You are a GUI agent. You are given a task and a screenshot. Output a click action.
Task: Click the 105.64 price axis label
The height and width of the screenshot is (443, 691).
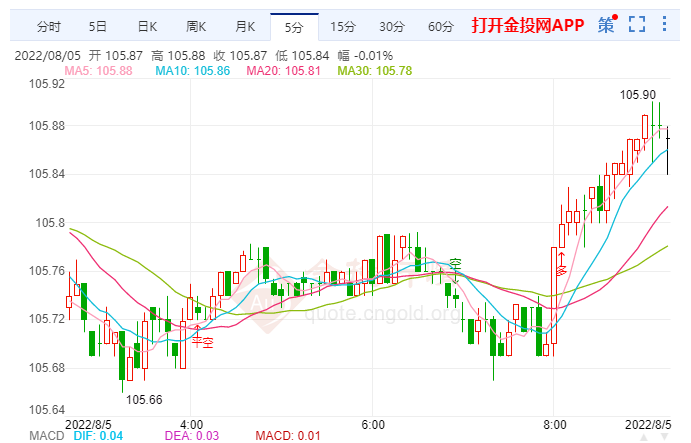click(x=47, y=410)
